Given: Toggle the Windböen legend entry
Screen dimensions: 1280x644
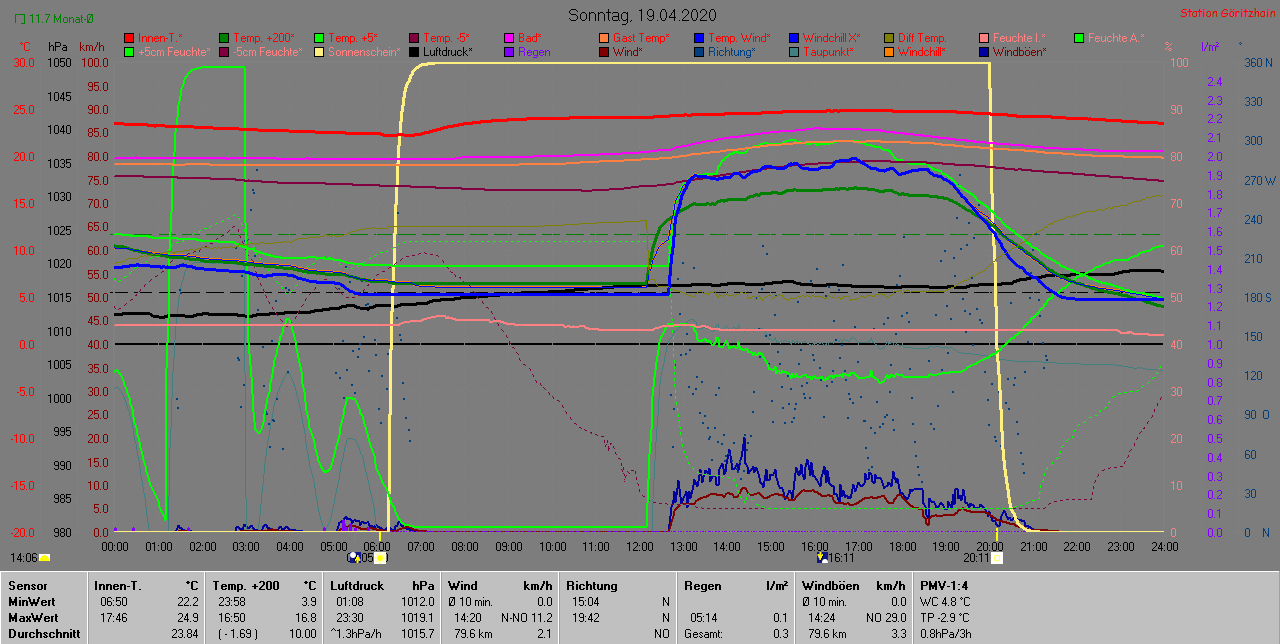Looking at the screenshot, I should pyautogui.click(x=1013, y=51).
